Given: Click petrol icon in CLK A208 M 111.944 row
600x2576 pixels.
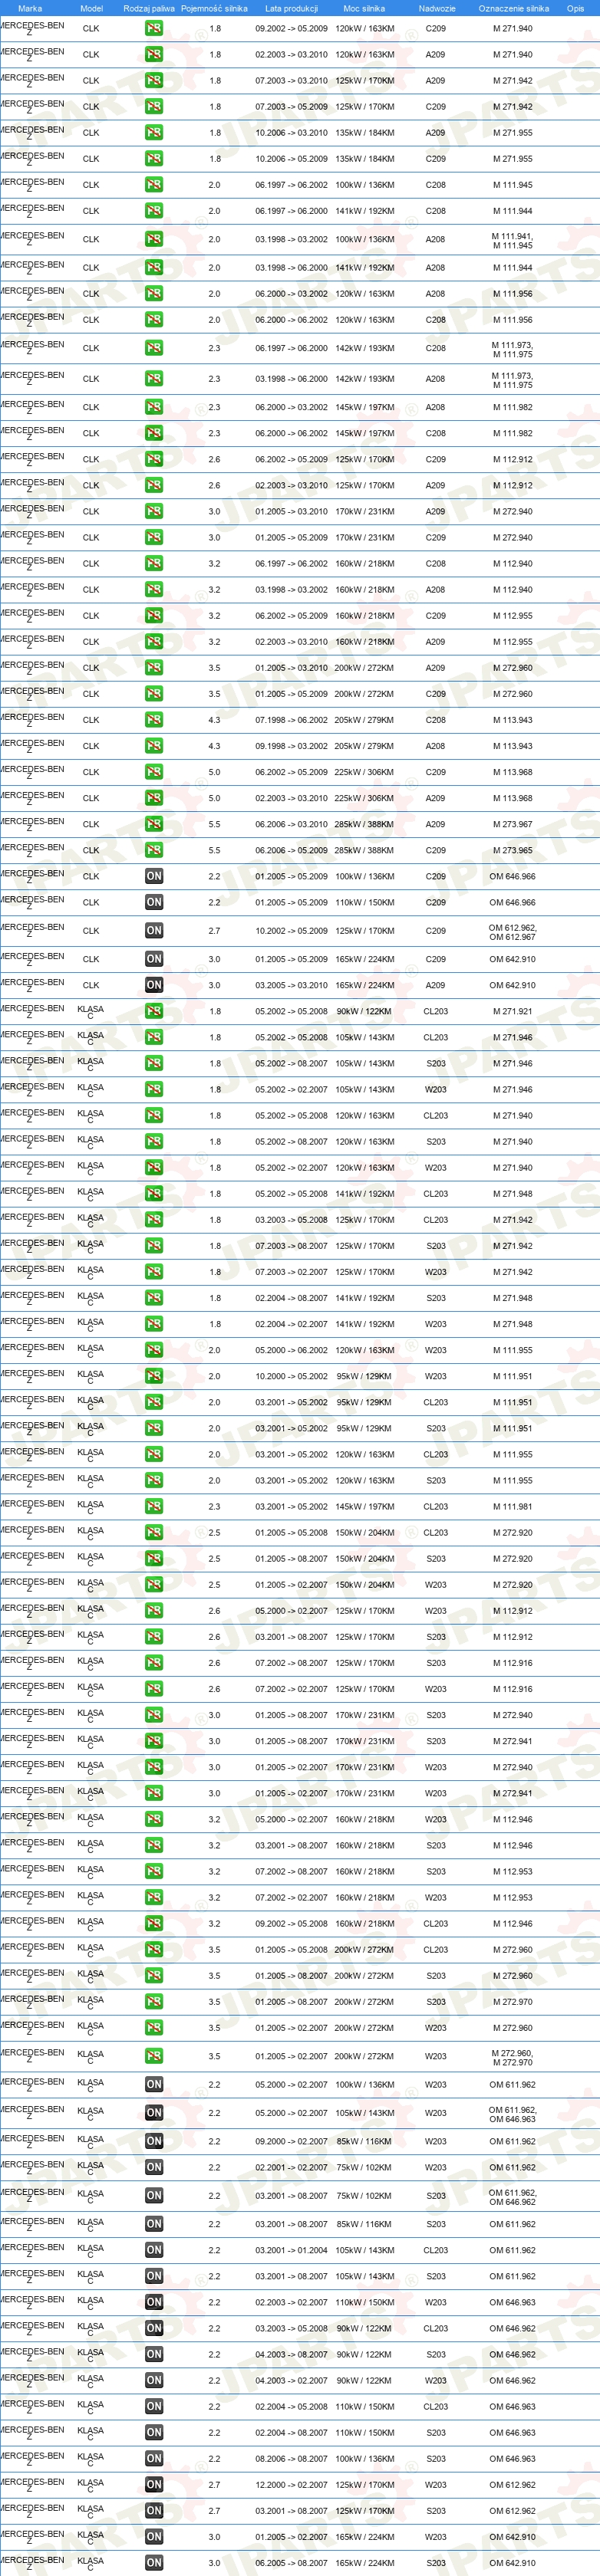Looking at the screenshot, I should (153, 267).
